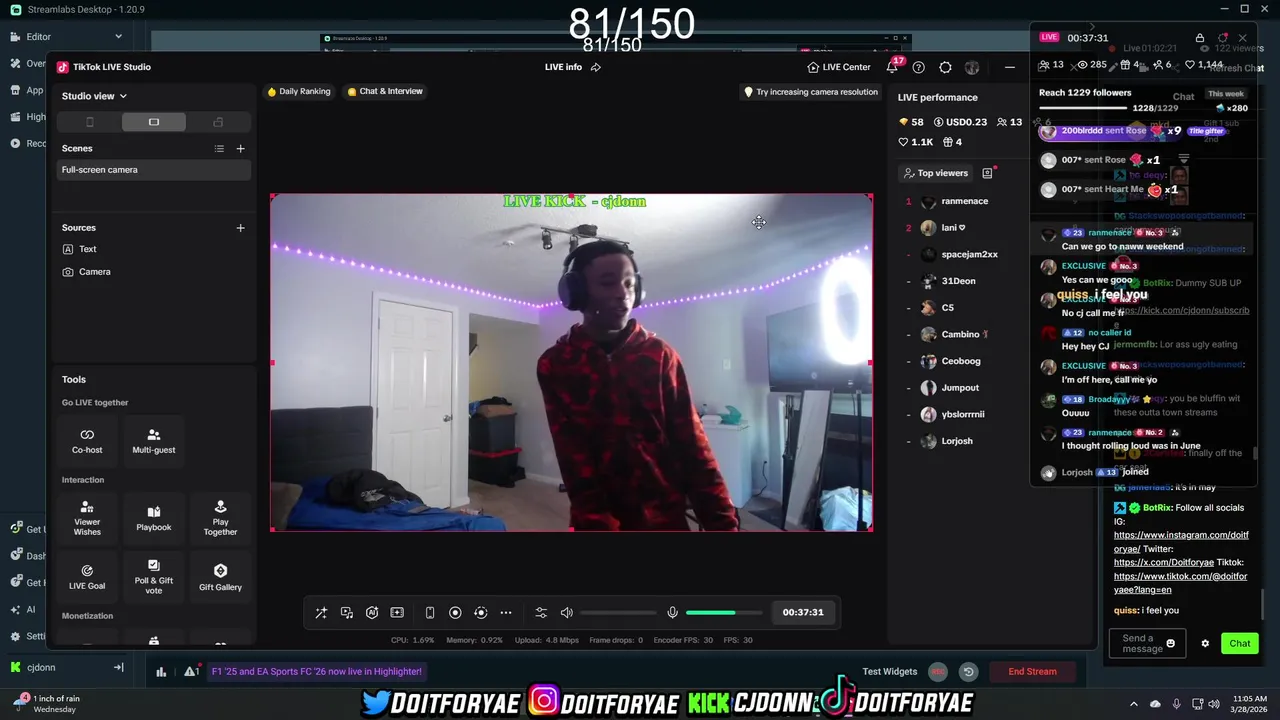Lock the floating live chat overlay
Image resolution: width=1280 pixels, height=720 pixels.
click(1200, 38)
